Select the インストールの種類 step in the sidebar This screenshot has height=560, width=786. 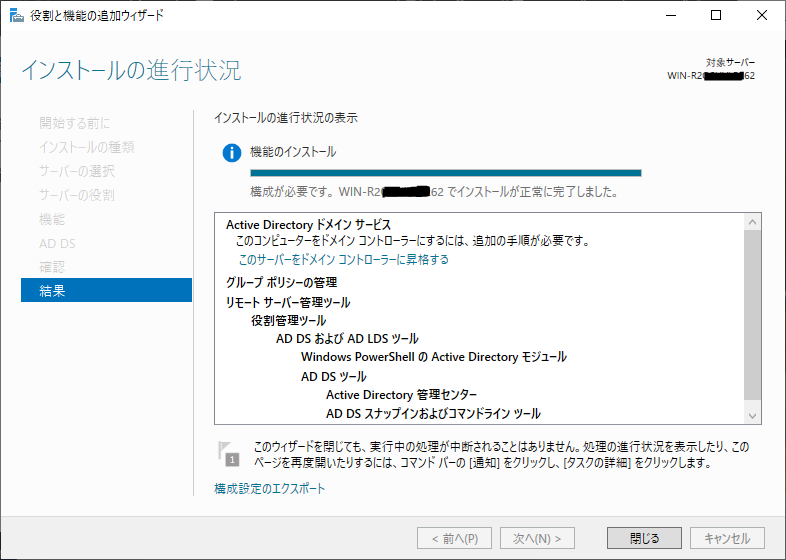87,147
